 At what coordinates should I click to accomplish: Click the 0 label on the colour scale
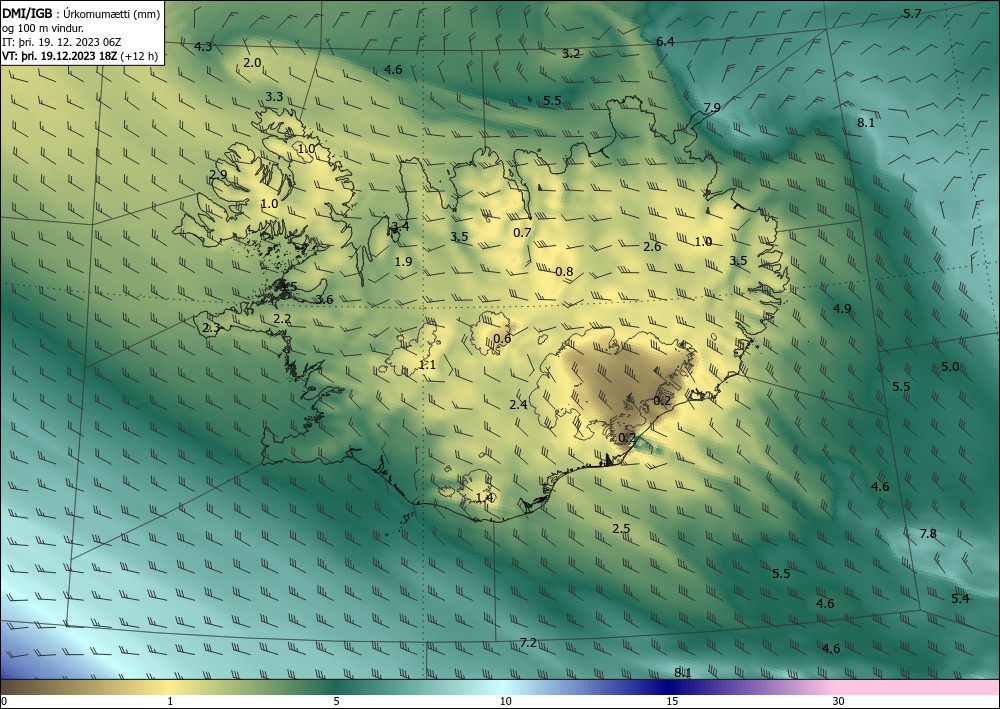[4, 701]
